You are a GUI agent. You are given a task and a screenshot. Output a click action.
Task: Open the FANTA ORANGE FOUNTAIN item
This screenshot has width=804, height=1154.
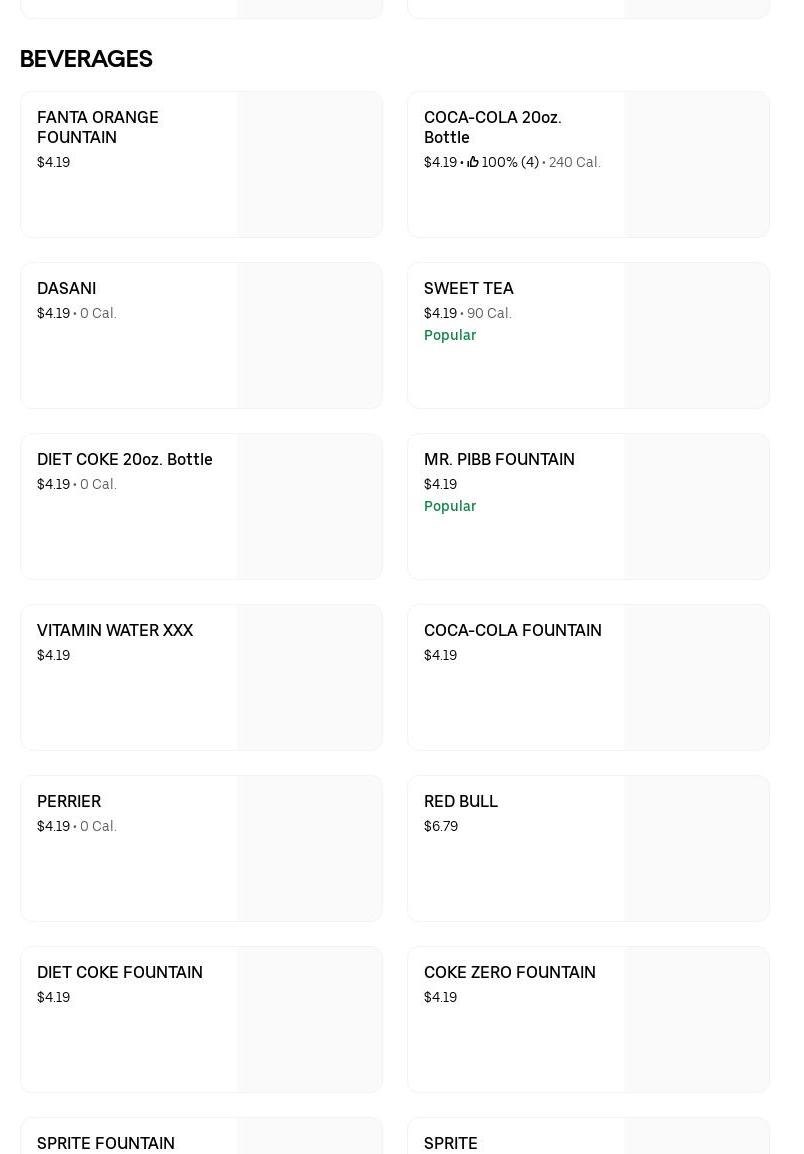point(97,127)
